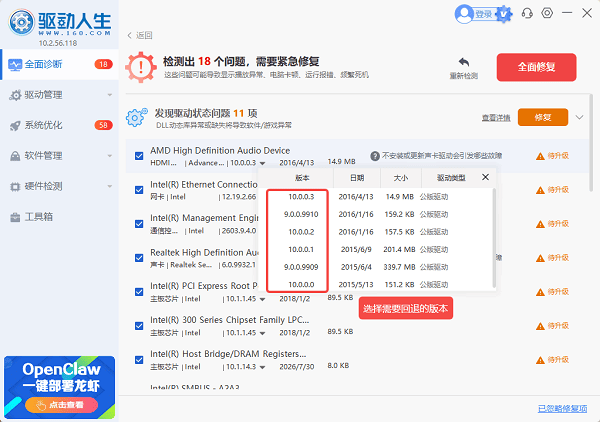Click warning icon for Host Bridge/DRAM Registers
The width and height of the screenshot is (600, 422).
click(540, 360)
